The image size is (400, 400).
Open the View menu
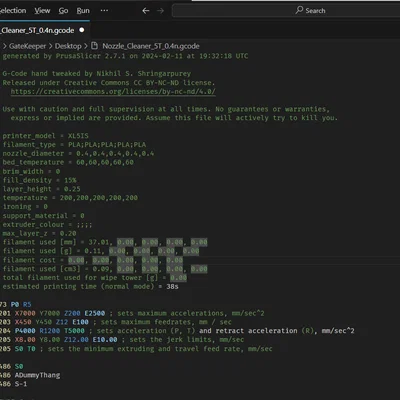pos(42,11)
